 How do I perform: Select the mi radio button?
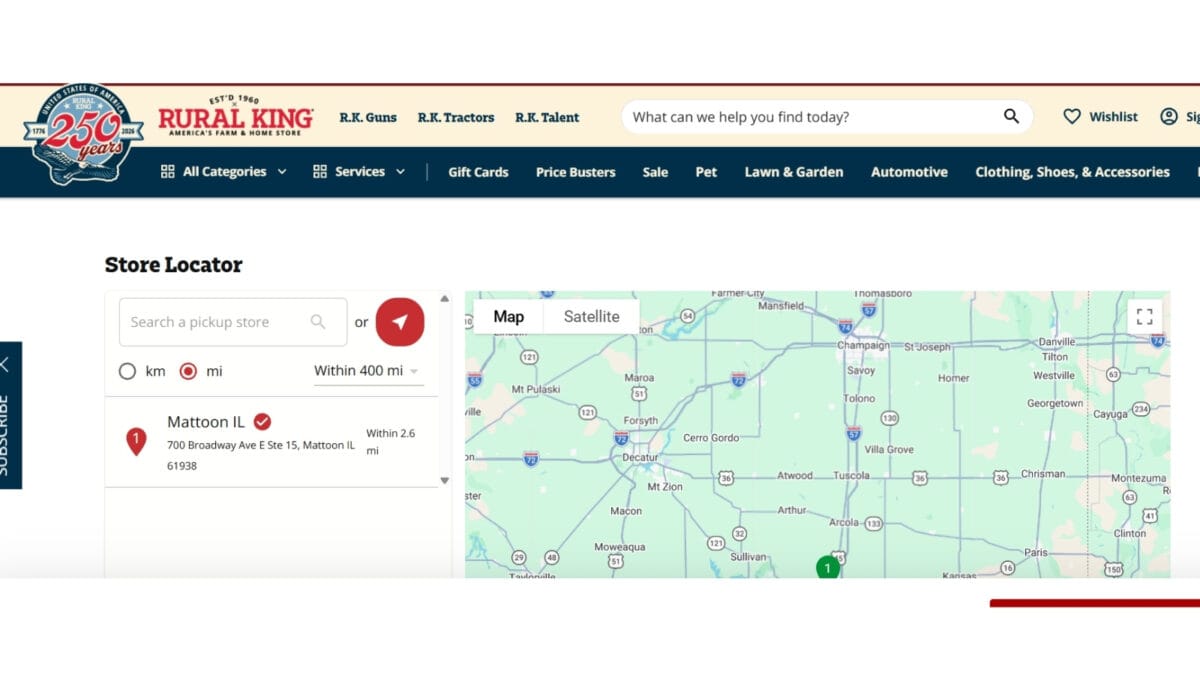point(188,371)
